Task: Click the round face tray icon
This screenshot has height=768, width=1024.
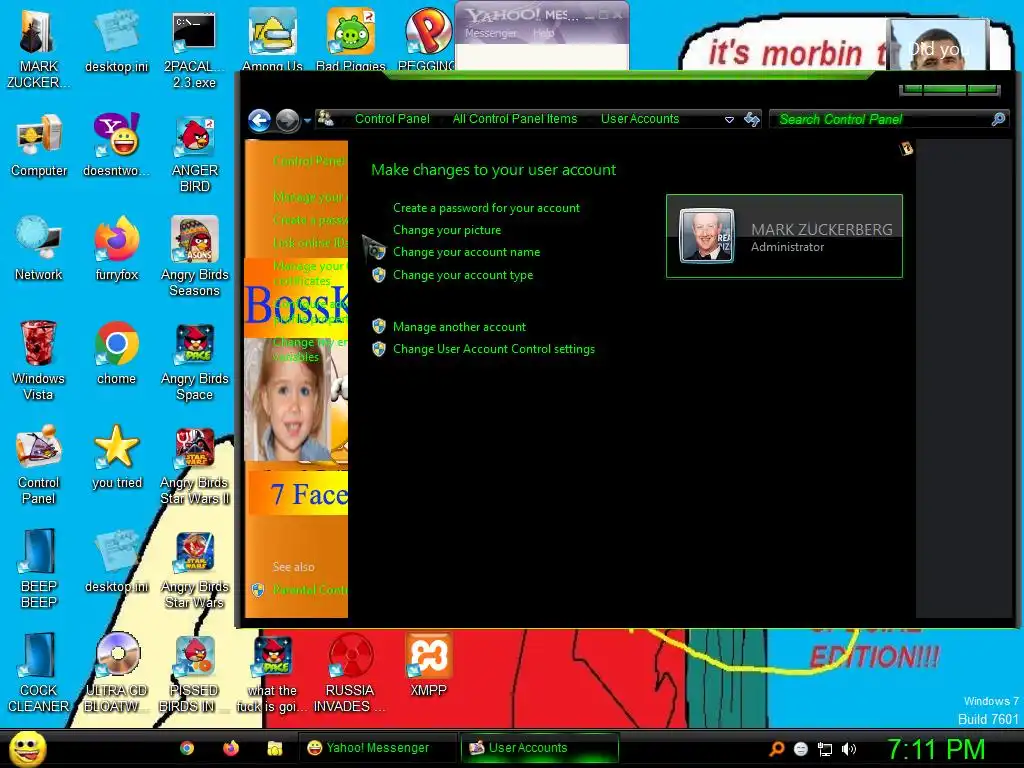Action: 801,749
